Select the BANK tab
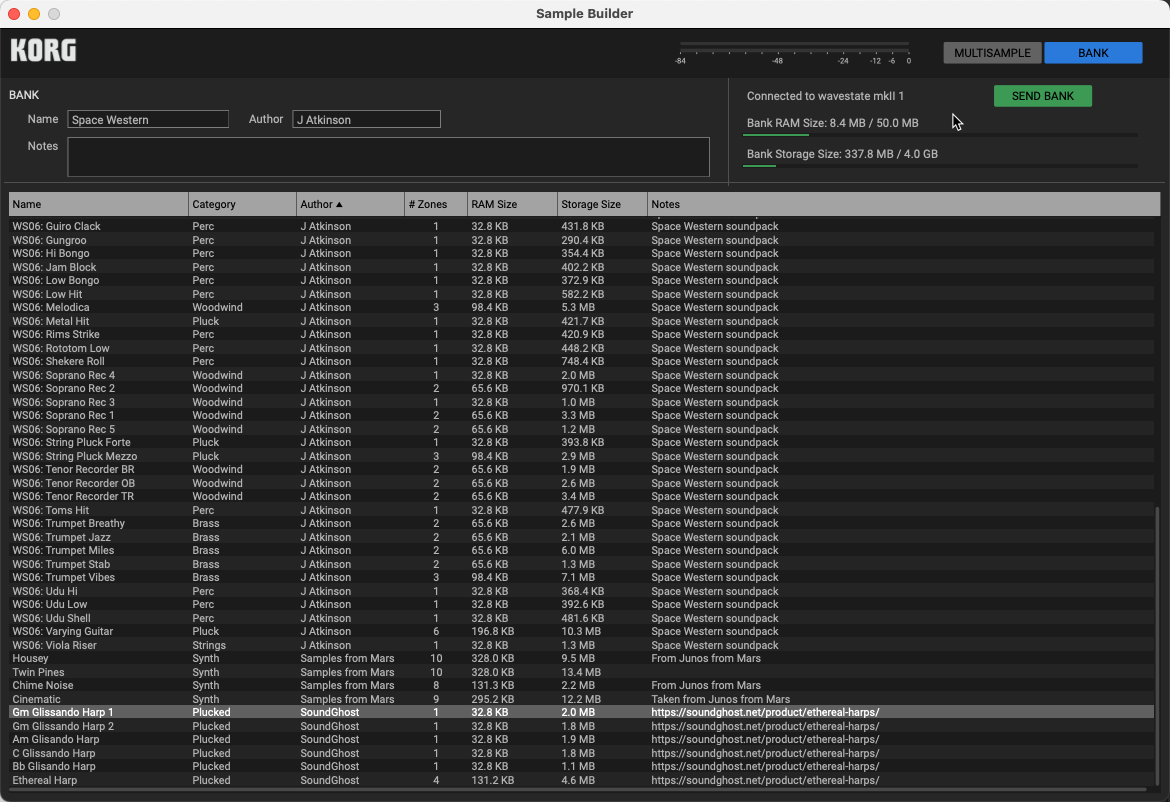Image resolution: width=1170 pixels, height=802 pixels. (1092, 53)
